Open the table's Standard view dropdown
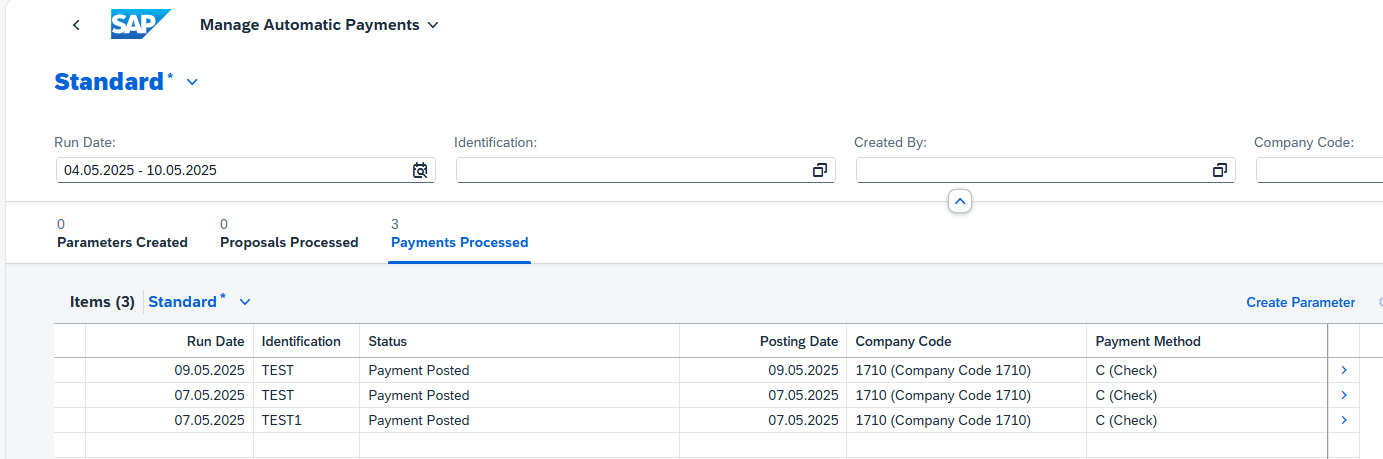The image size is (1383, 459). pos(245,302)
